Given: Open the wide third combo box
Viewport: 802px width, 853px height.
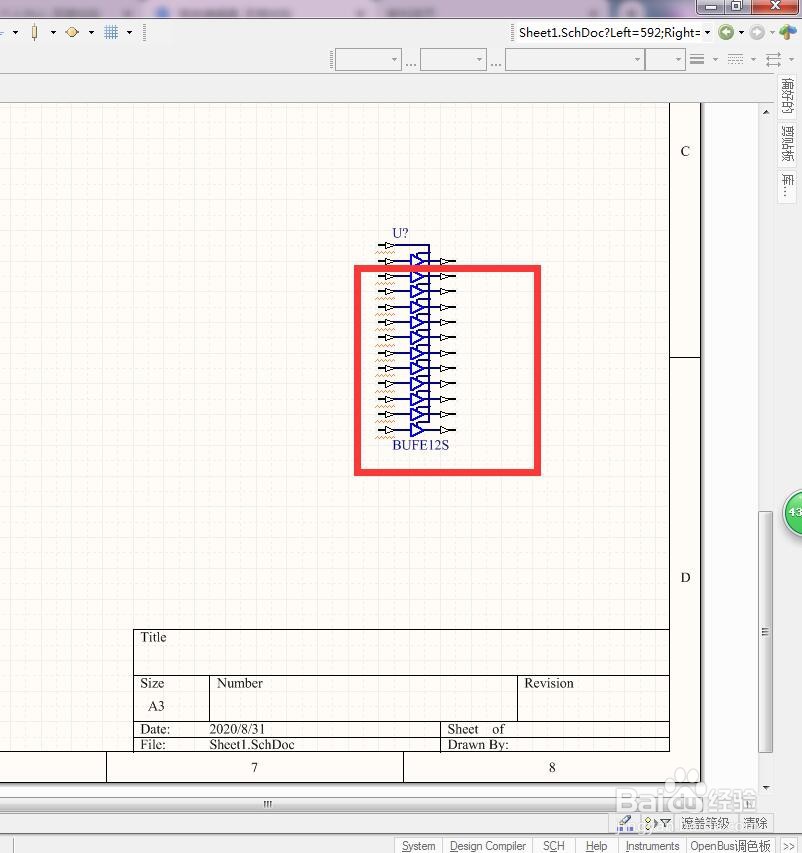Looking at the screenshot, I should point(575,59).
